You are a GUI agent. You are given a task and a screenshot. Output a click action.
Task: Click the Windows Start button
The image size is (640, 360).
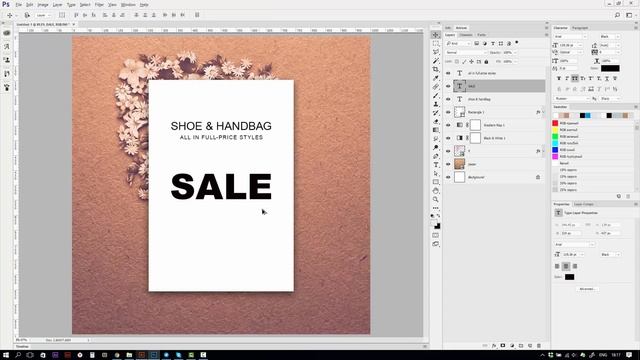point(6,355)
